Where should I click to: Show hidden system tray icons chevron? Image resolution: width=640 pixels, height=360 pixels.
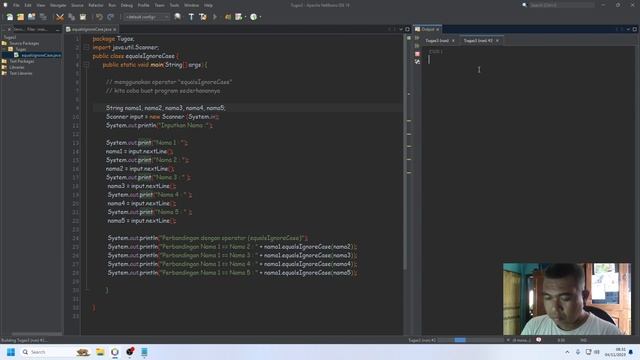click(567, 352)
